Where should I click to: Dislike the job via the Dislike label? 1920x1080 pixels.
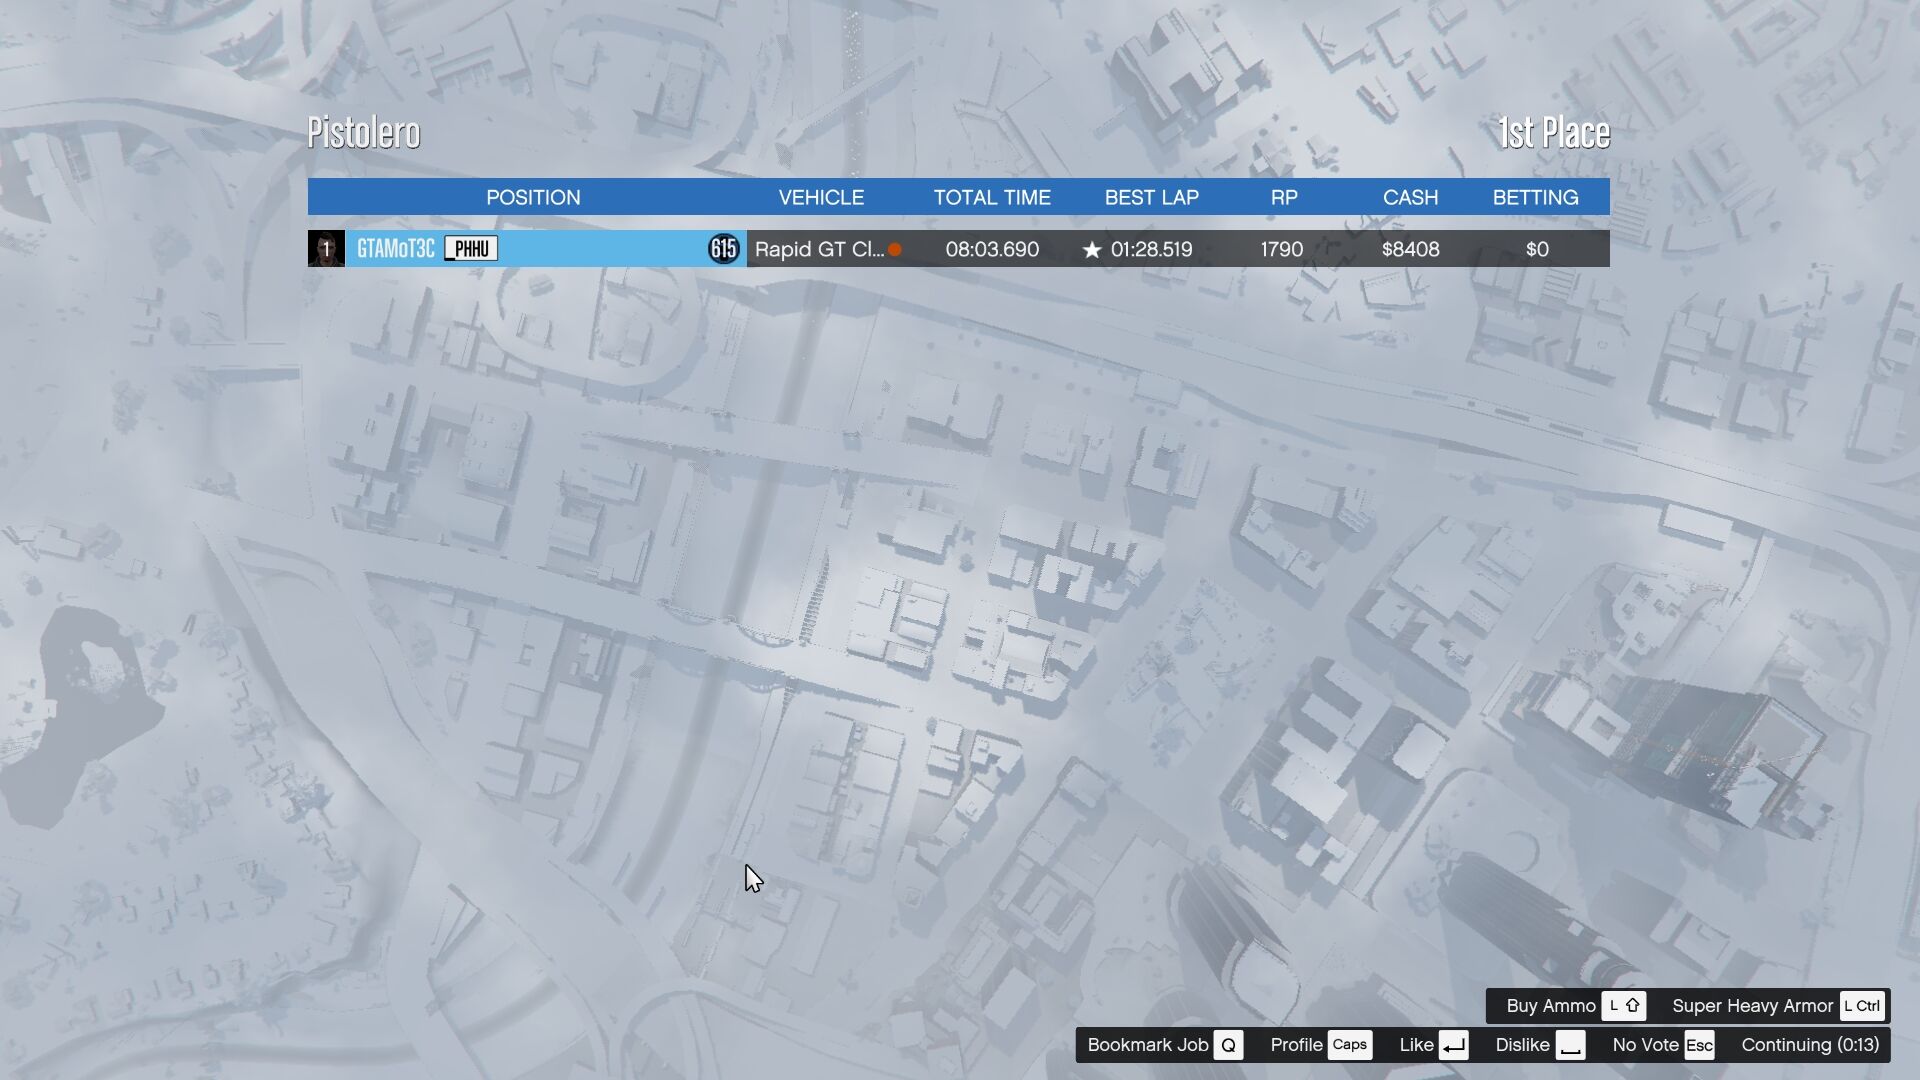[x=1522, y=1045]
